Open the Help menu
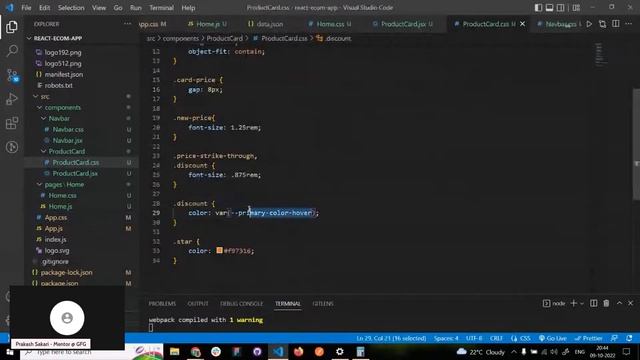This screenshot has width=640, height=360. pyautogui.click(x=188, y=8)
